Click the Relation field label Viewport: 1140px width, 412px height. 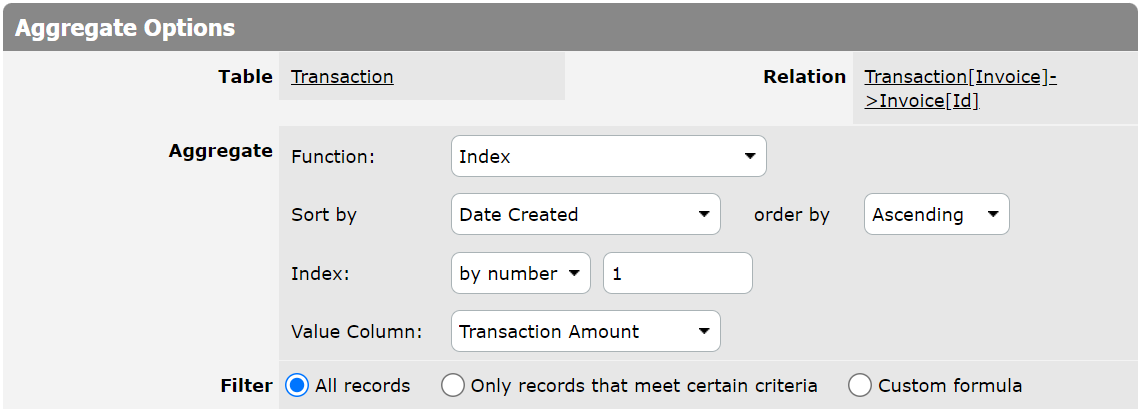pyautogui.click(x=804, y=77)
